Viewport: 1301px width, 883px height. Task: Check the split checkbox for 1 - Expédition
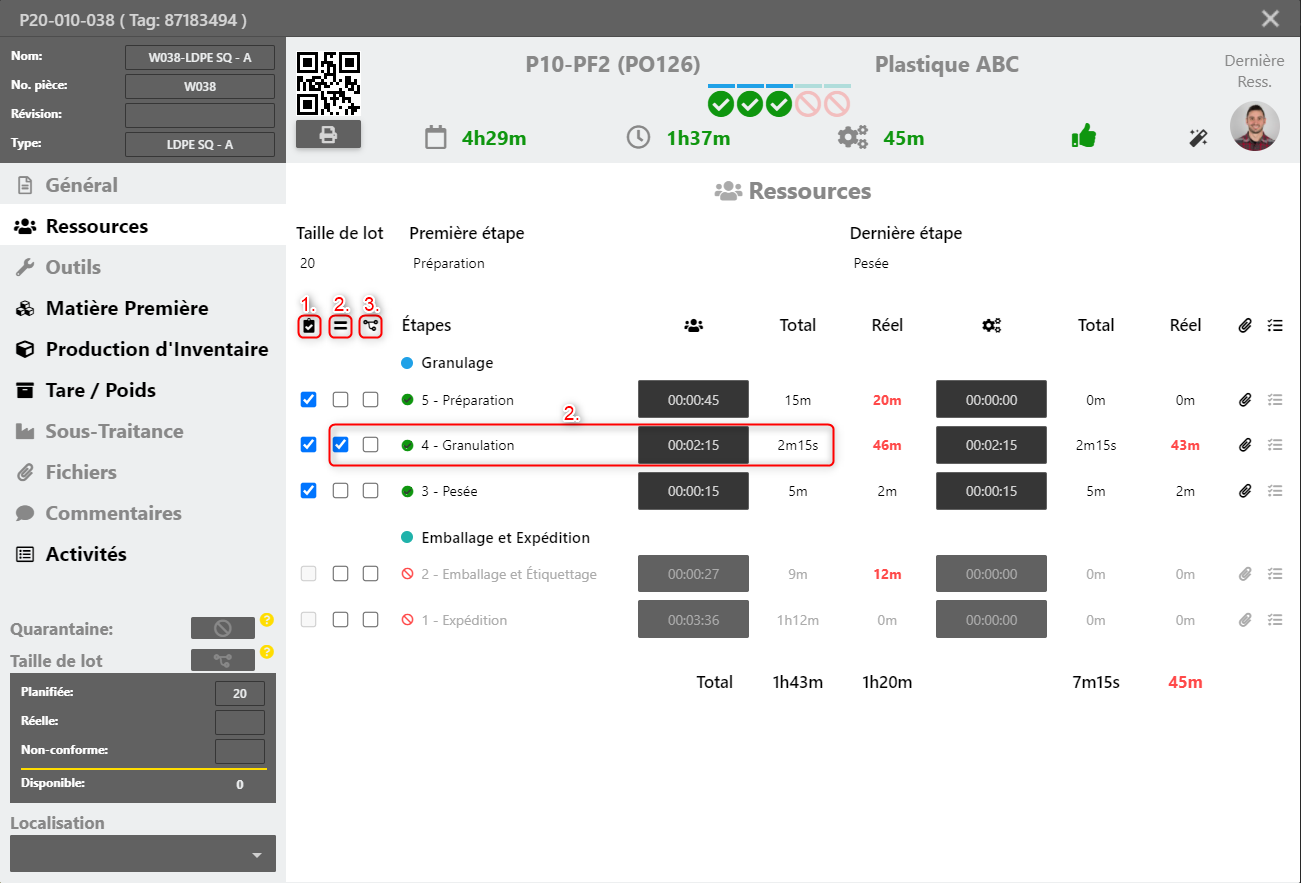[370, 619]
